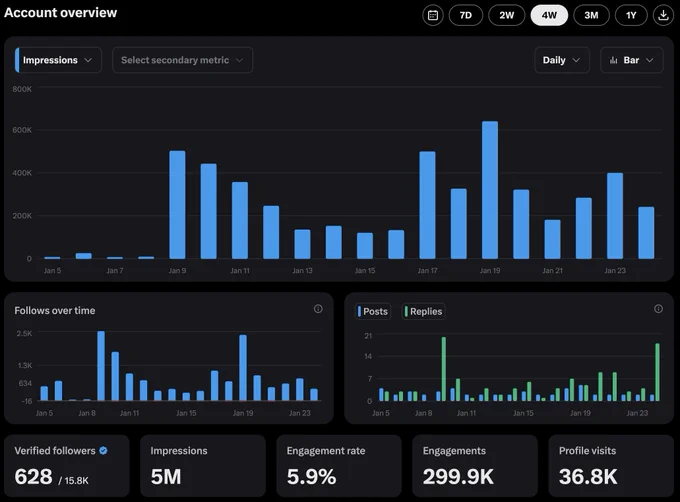Viewport: 680px width, 502px height.
Task: Open the Daily interval dropdown
Action: pyautogui.click(x=562, y=60)
